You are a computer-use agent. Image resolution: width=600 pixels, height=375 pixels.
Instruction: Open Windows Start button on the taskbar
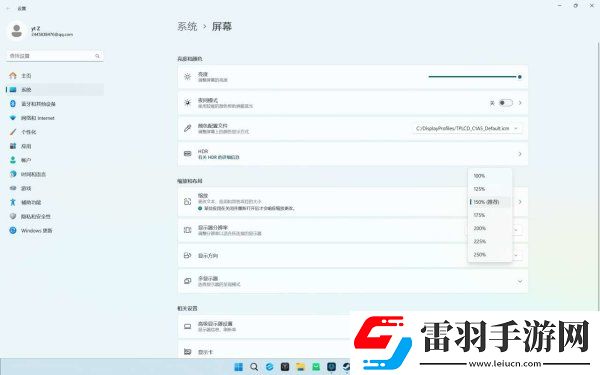coord(238,367)
